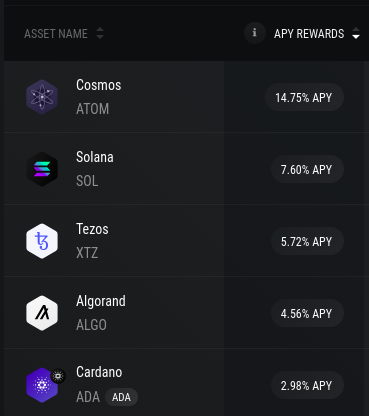Click the APY REWARDS column header
Viewport: 369px width, 416px height.
[309, 34]
